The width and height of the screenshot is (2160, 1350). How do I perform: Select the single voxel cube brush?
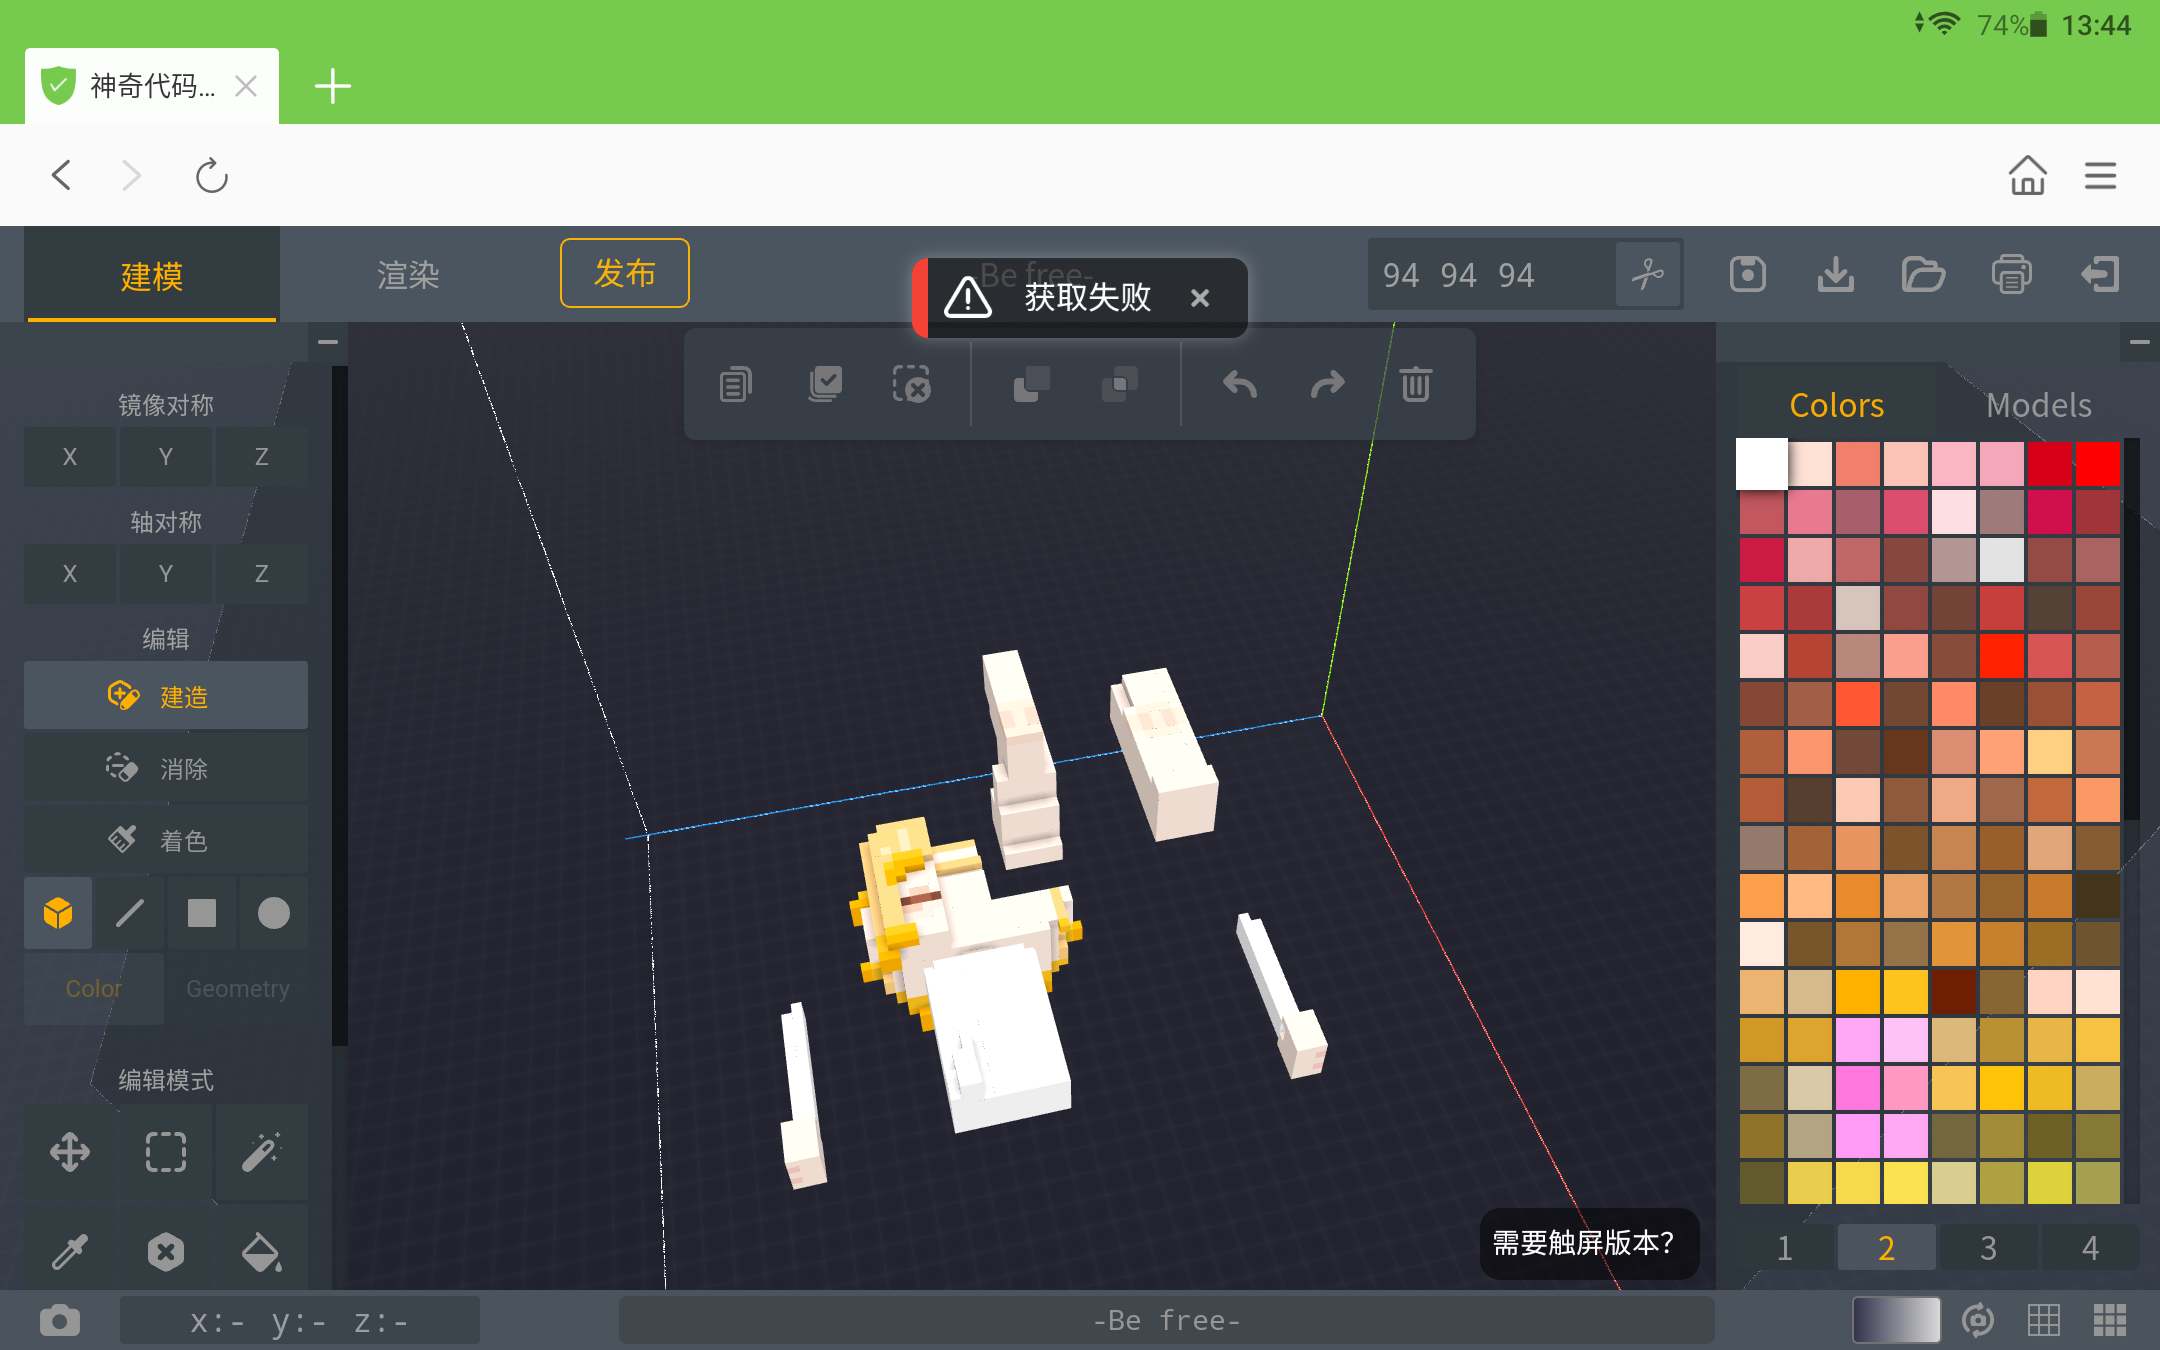coord(58,913)
